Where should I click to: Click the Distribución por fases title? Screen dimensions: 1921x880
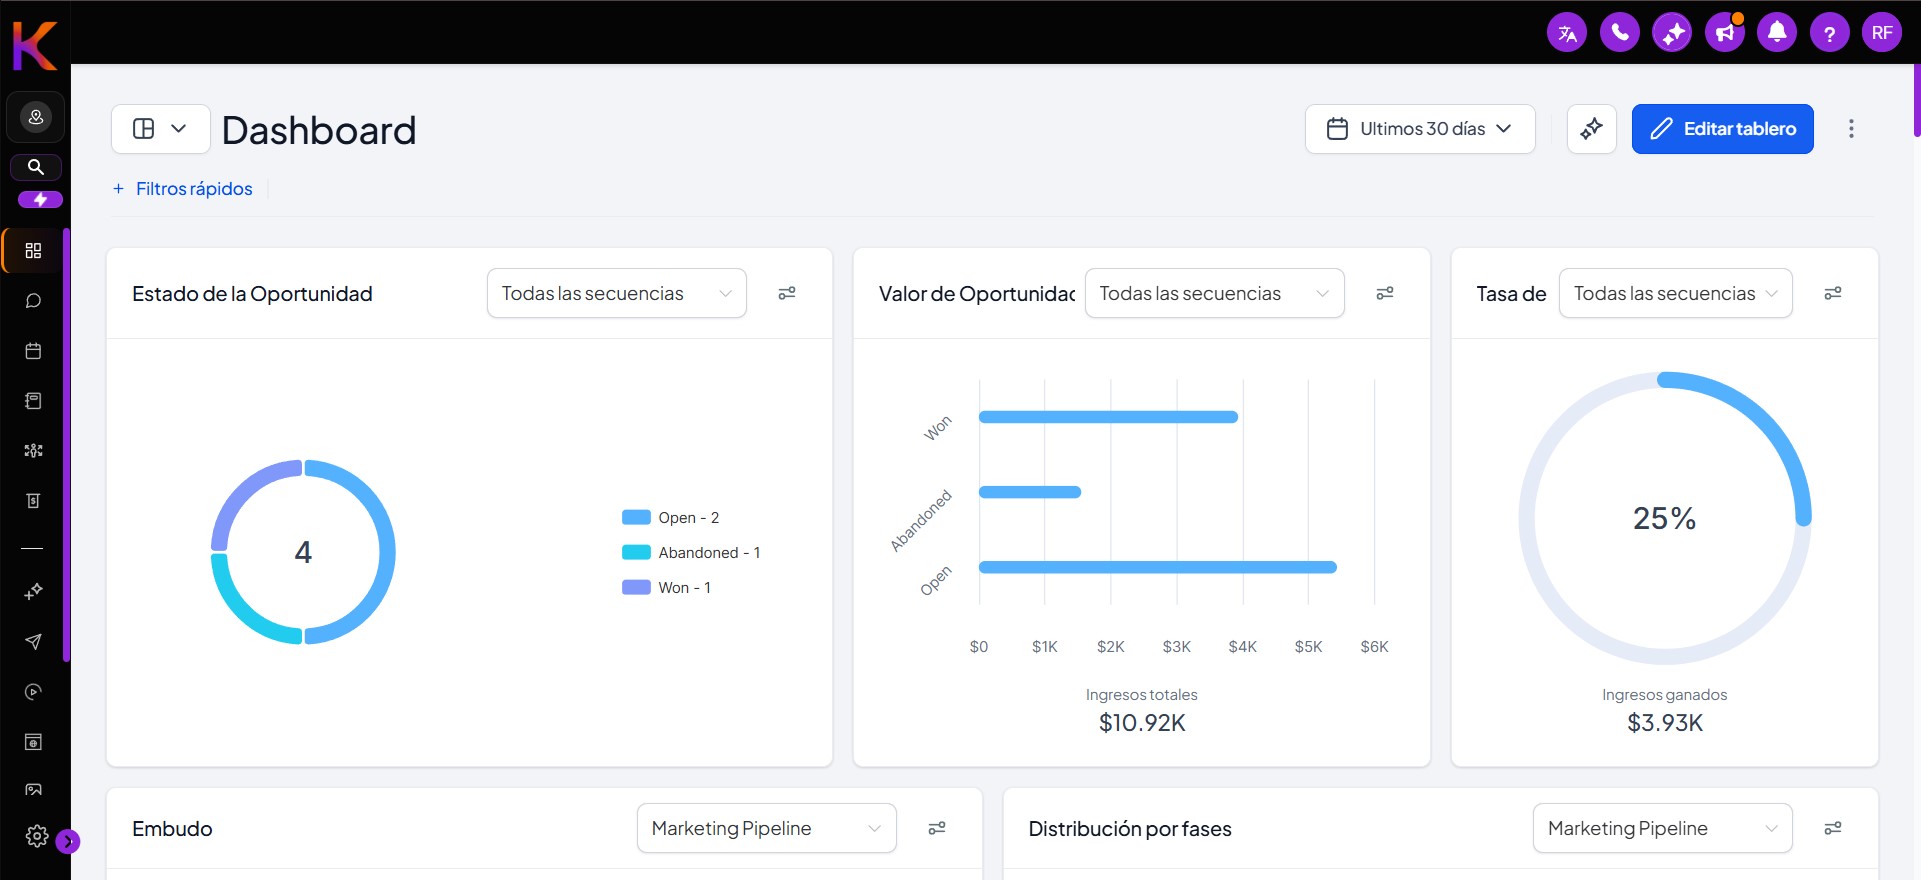point(1130,829)
